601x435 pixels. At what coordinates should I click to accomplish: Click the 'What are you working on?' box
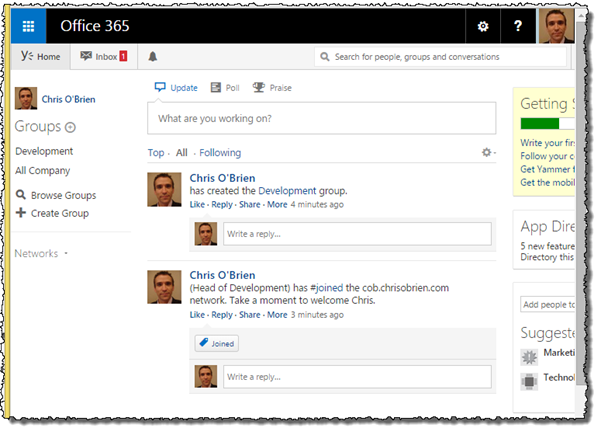click(x=322, y=118)
